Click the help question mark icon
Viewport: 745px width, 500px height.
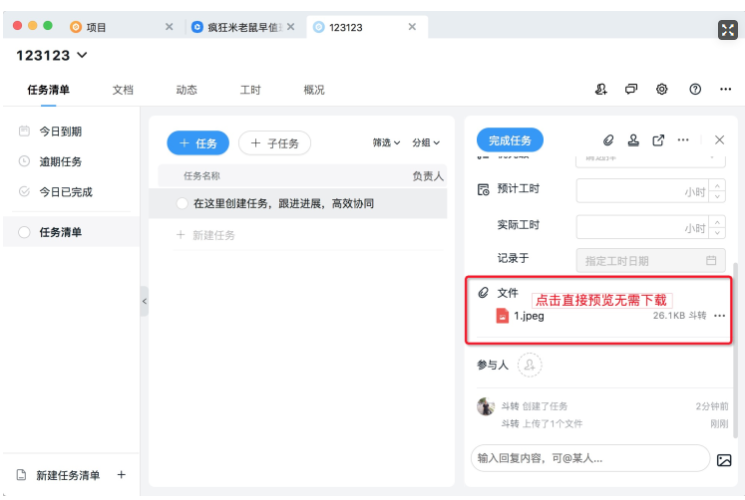(x=695, y=89)
